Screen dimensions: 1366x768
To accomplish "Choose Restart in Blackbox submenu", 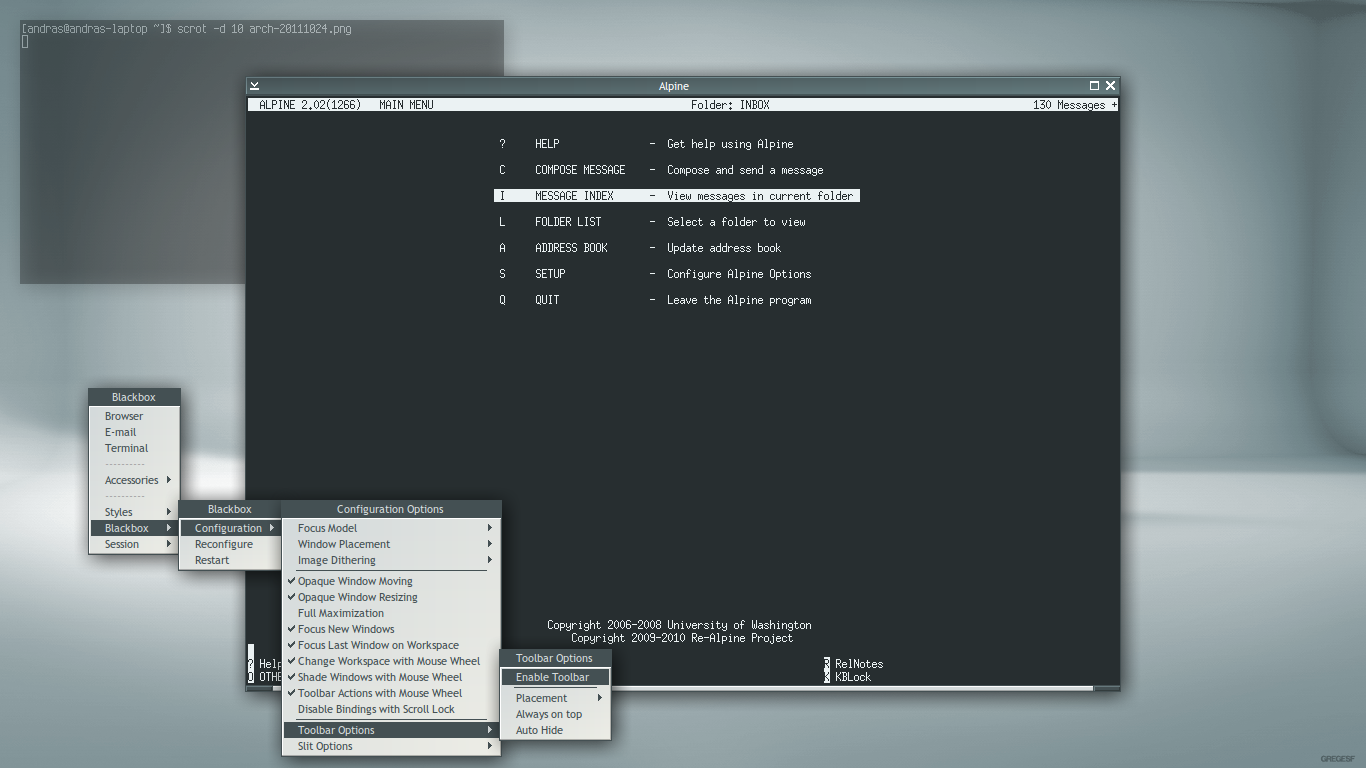I will [x=229, y=560].
